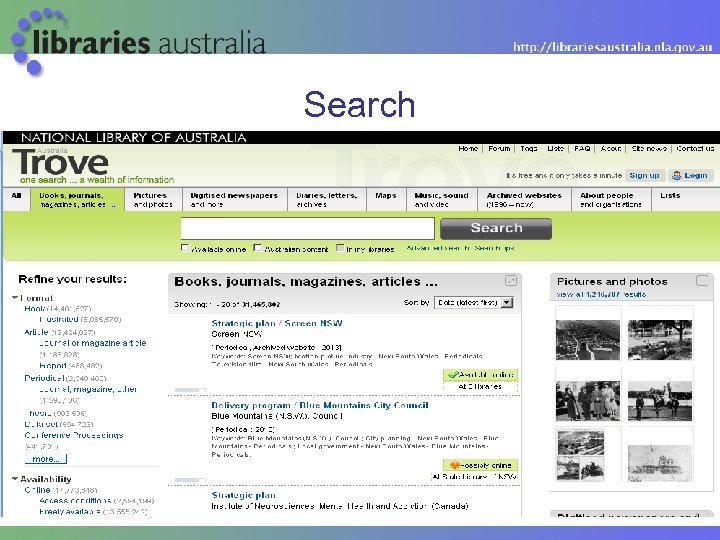Open the group of women photo thumbnail
720x540 pixels.
(x=588, y=400)
